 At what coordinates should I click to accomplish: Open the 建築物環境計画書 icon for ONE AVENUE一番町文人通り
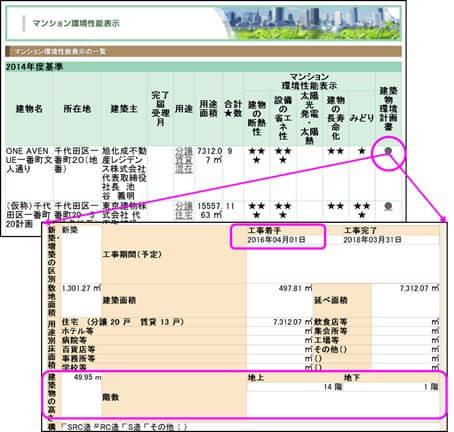pyautogui.click(x=388, y=151)
